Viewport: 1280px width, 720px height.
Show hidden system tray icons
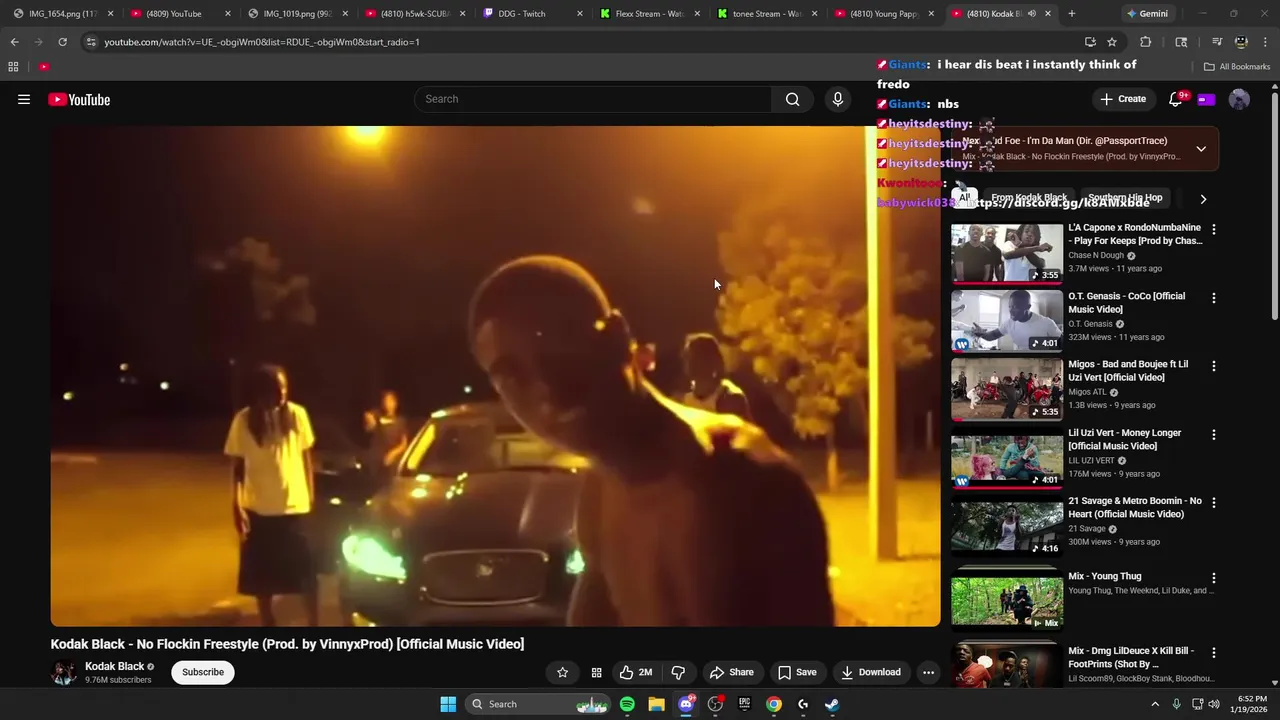click(1155, 704)
